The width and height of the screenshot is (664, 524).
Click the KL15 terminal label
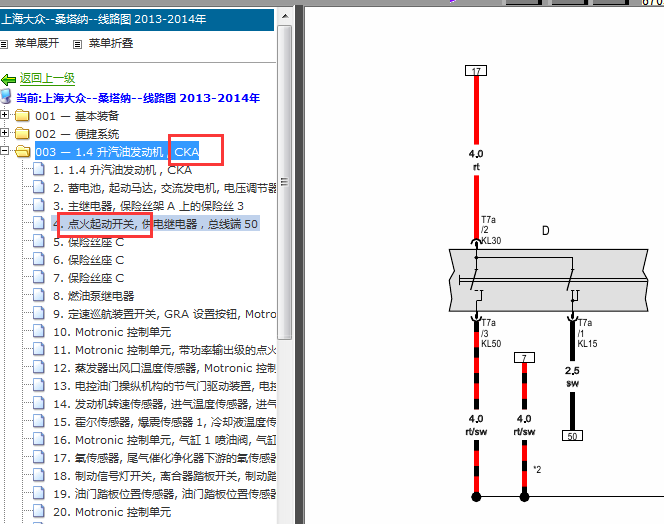coord(587,344)
